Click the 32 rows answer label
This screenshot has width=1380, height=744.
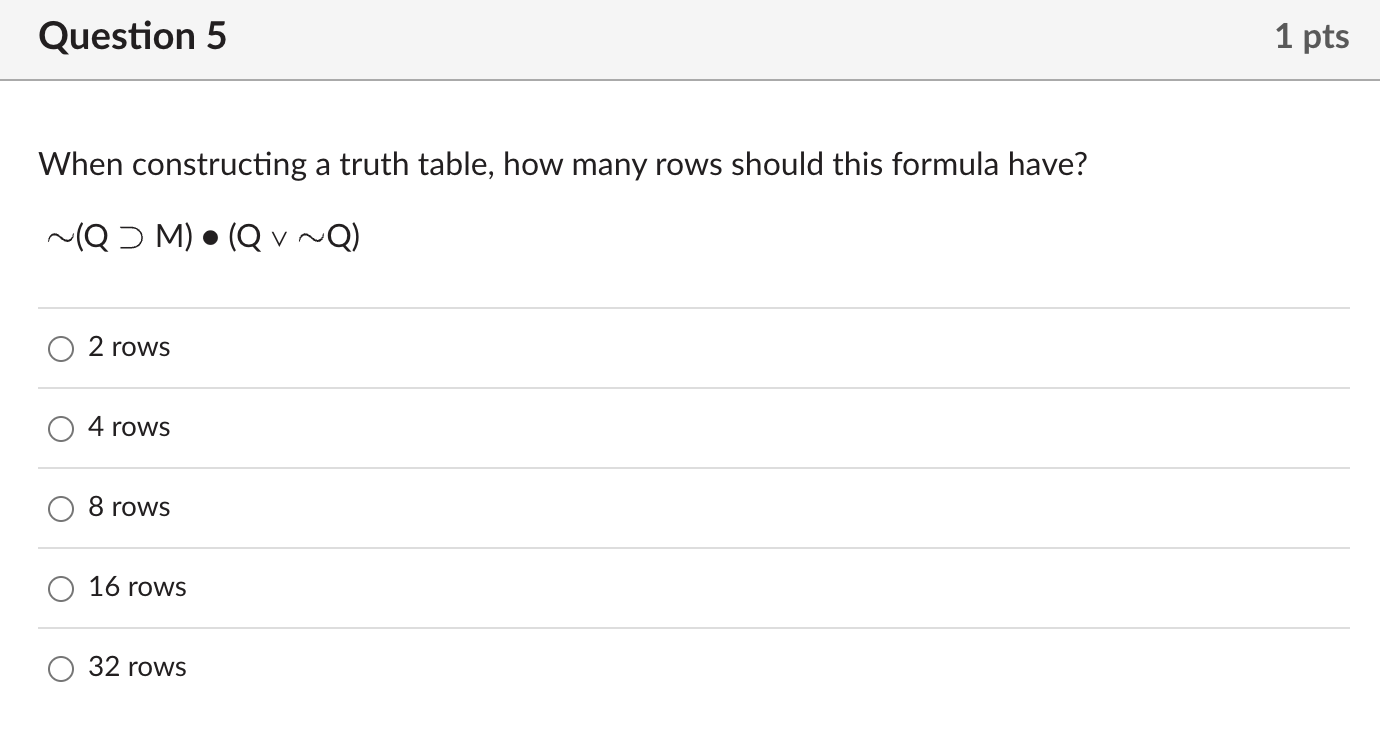(137, 667)
